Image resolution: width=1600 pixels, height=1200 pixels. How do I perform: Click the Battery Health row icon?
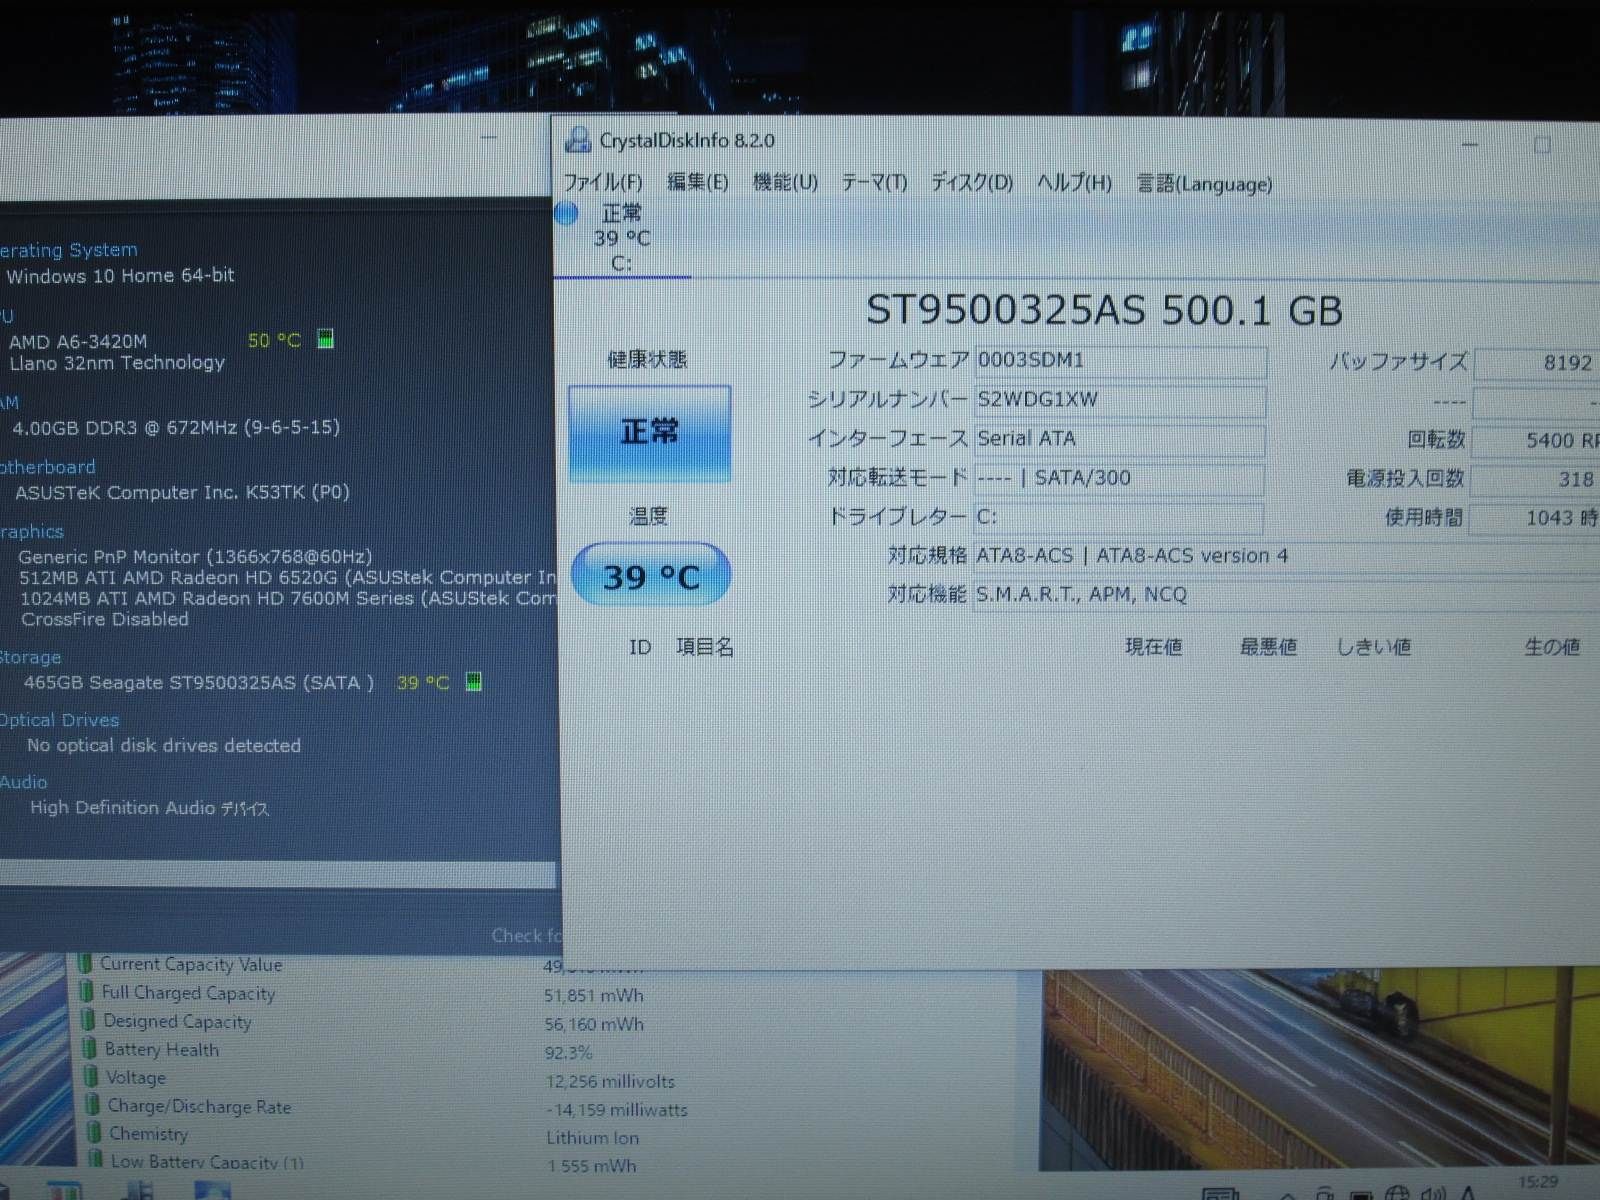90,1049
